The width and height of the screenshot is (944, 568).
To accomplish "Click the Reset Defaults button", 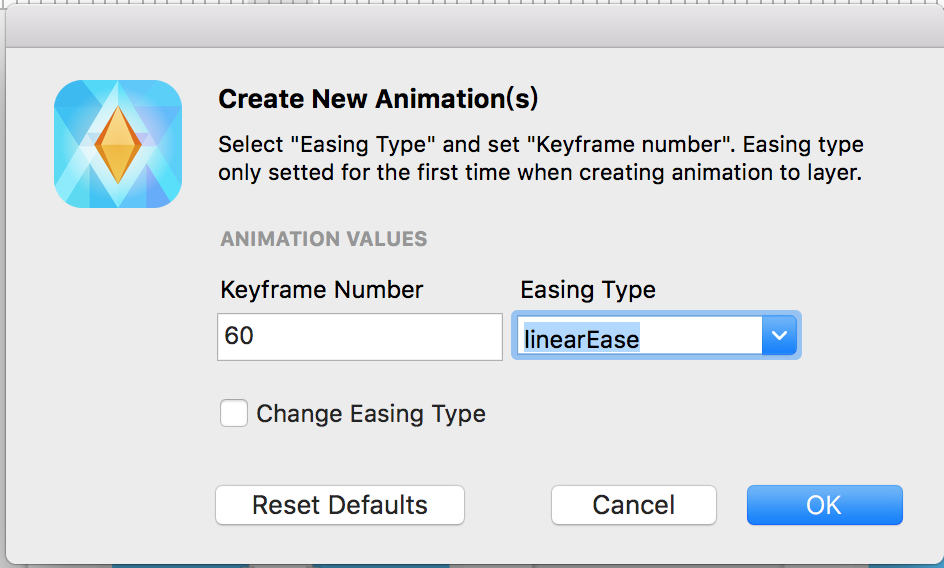I will point(340,505).
